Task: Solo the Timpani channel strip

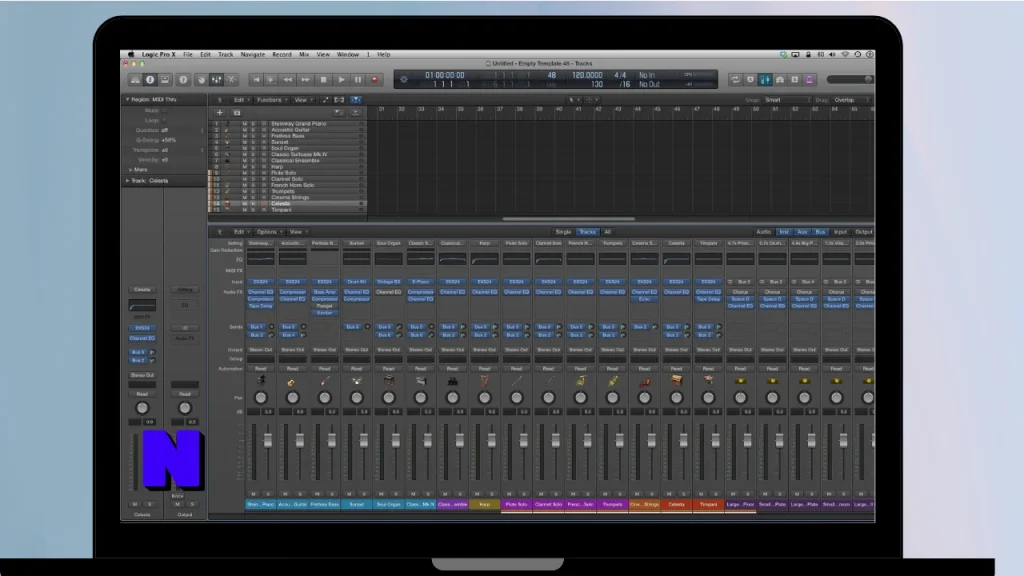Action: (716, 494)
